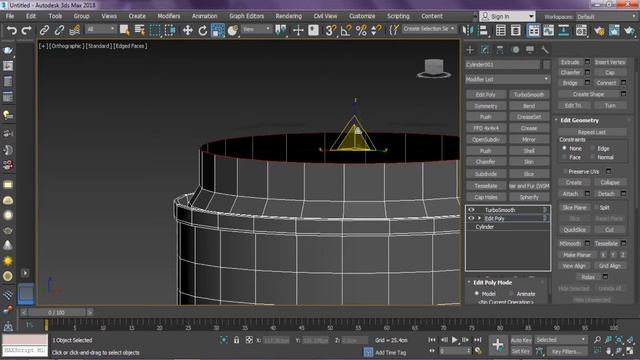The image size is (640, 360).
Task: Select the Animate radio button
Action: pyautogui.click(x=511, y=293)
